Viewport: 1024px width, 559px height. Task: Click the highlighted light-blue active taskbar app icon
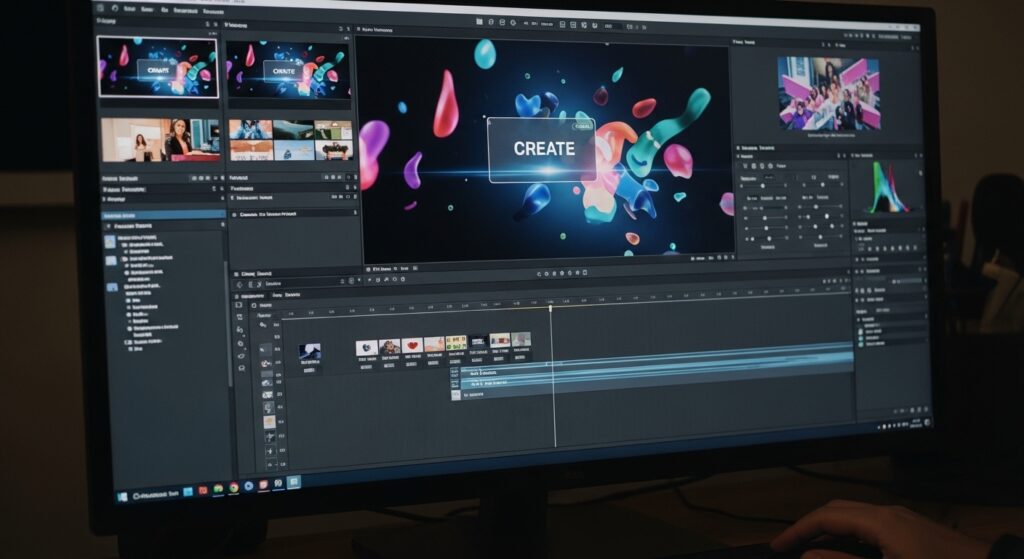click(x=294, y=482)
